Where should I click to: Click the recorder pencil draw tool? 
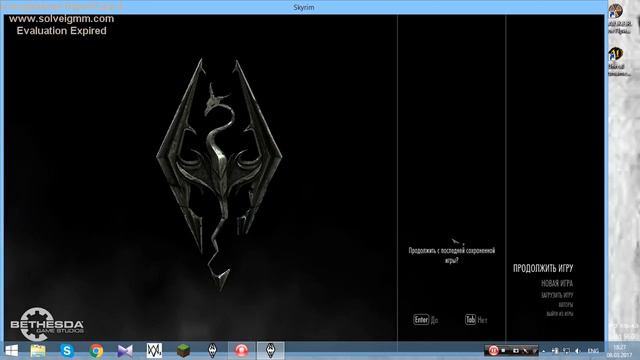pos(525,351)
